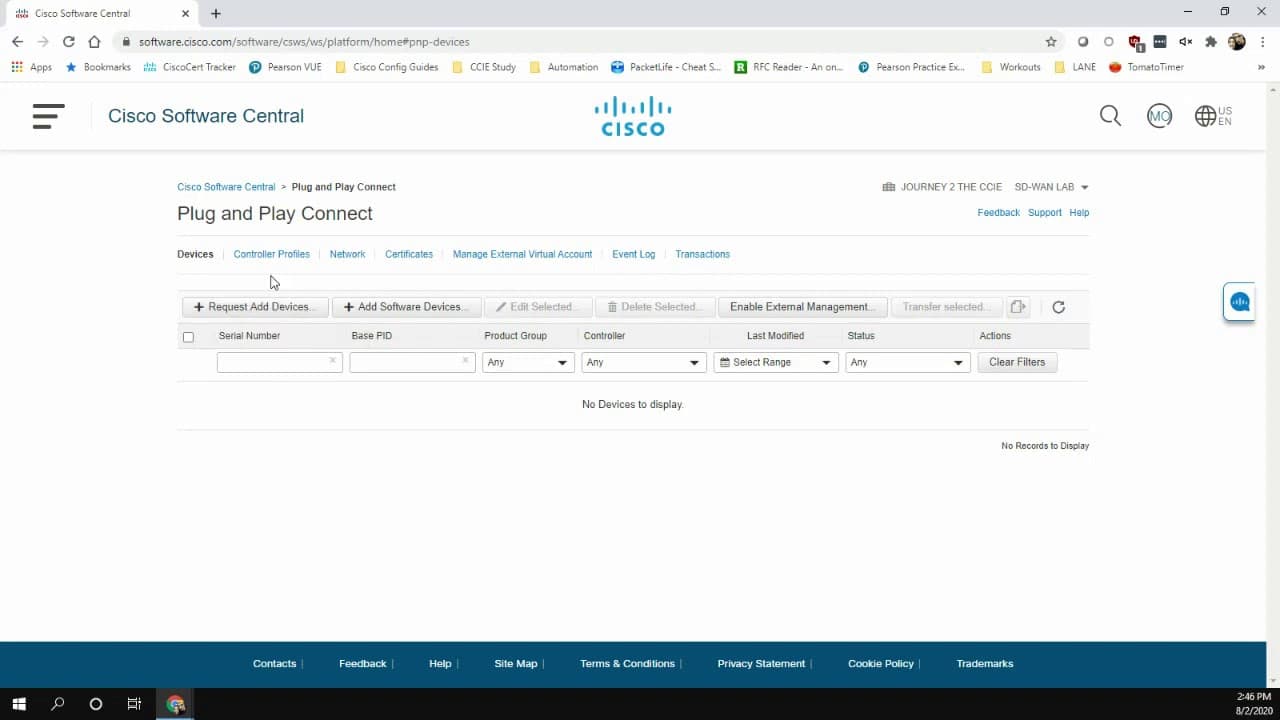Clear the Serial Number filter text
Screen dimensions: 1280x720
click(332, 361)
